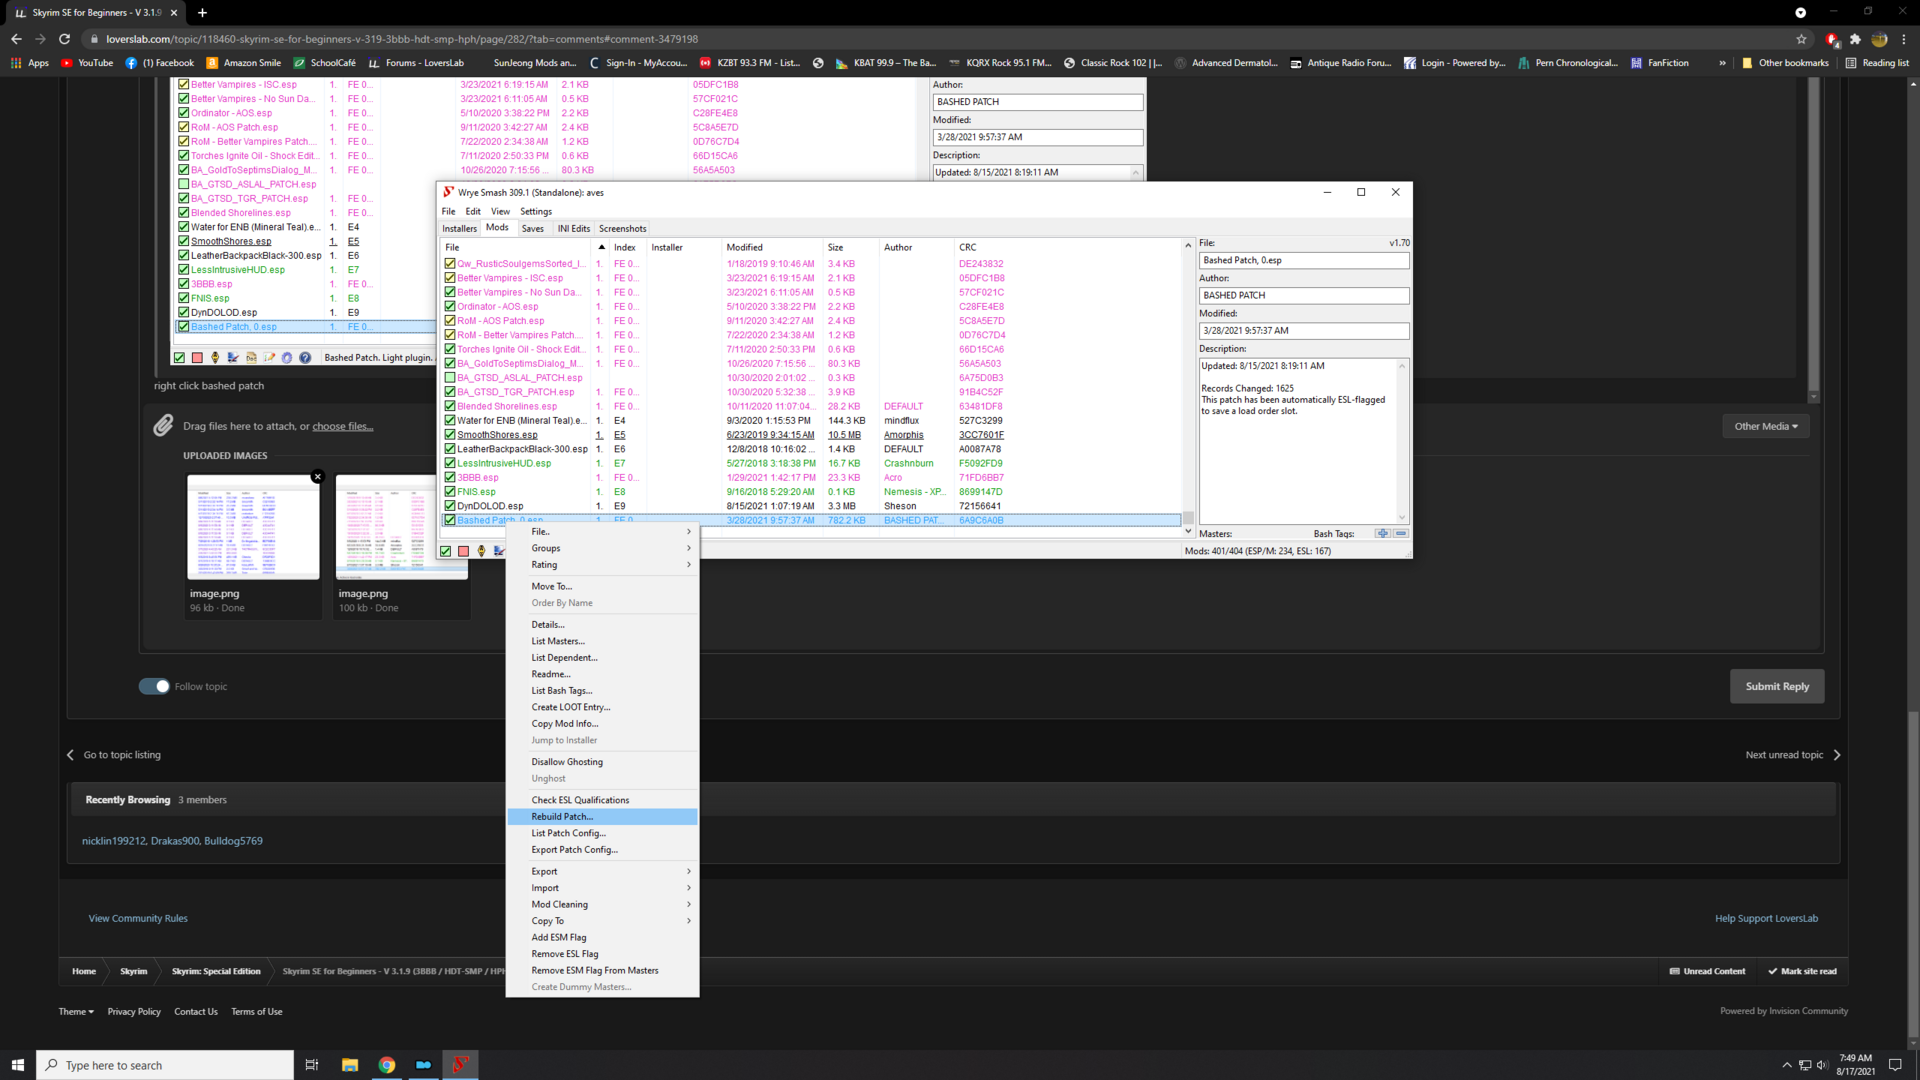Open the Facebook bookmark
The height and width of the screenshot is (1080, 1920).
[x=160, y=63]
